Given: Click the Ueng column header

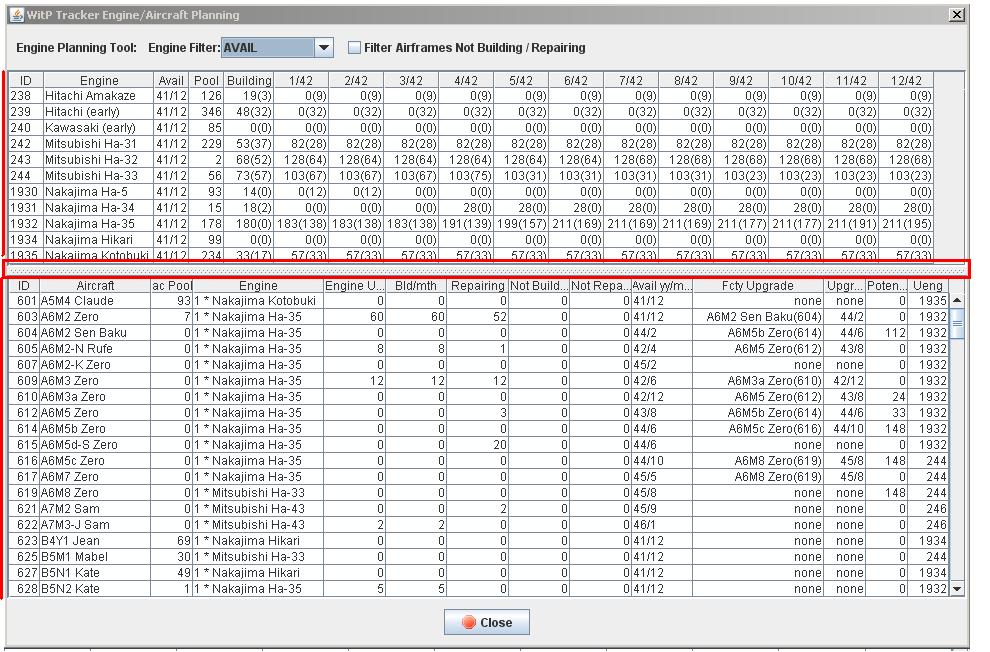Looking at the screenshot, I should pos(927,285).
